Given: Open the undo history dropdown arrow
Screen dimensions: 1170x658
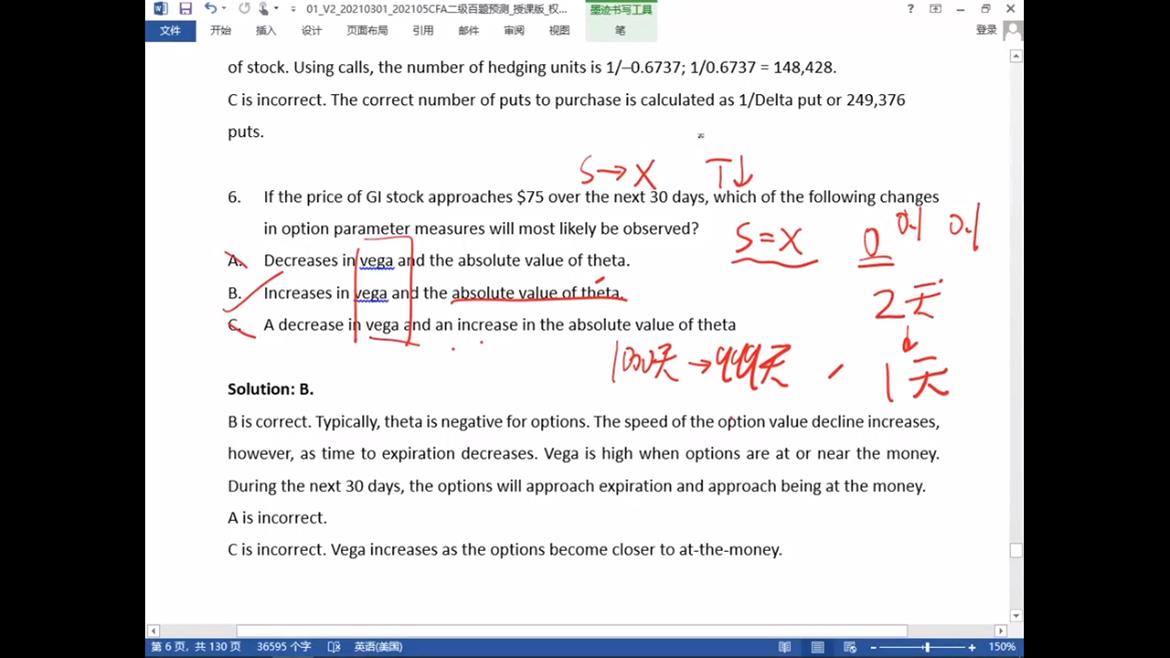Looking at the screenshot, I should pyautogui.click(x=224, y=8).
